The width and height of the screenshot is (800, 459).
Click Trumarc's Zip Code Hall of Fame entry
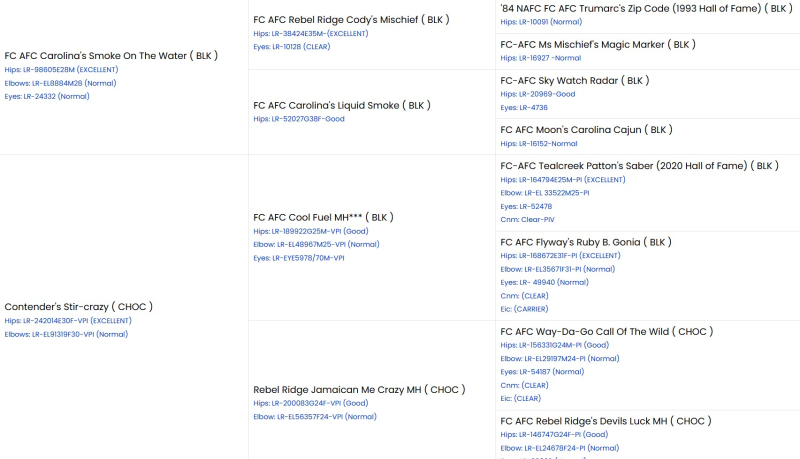point(646,9)
